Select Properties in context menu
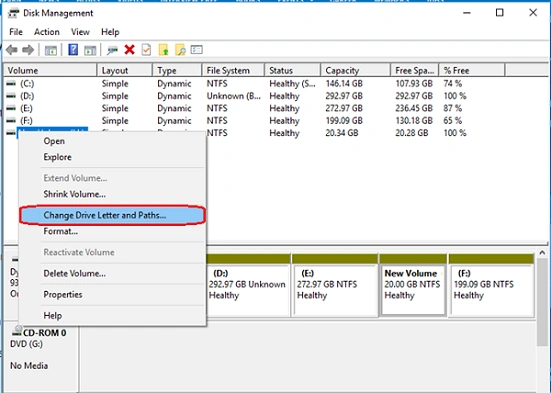 (x=112, y=295)
